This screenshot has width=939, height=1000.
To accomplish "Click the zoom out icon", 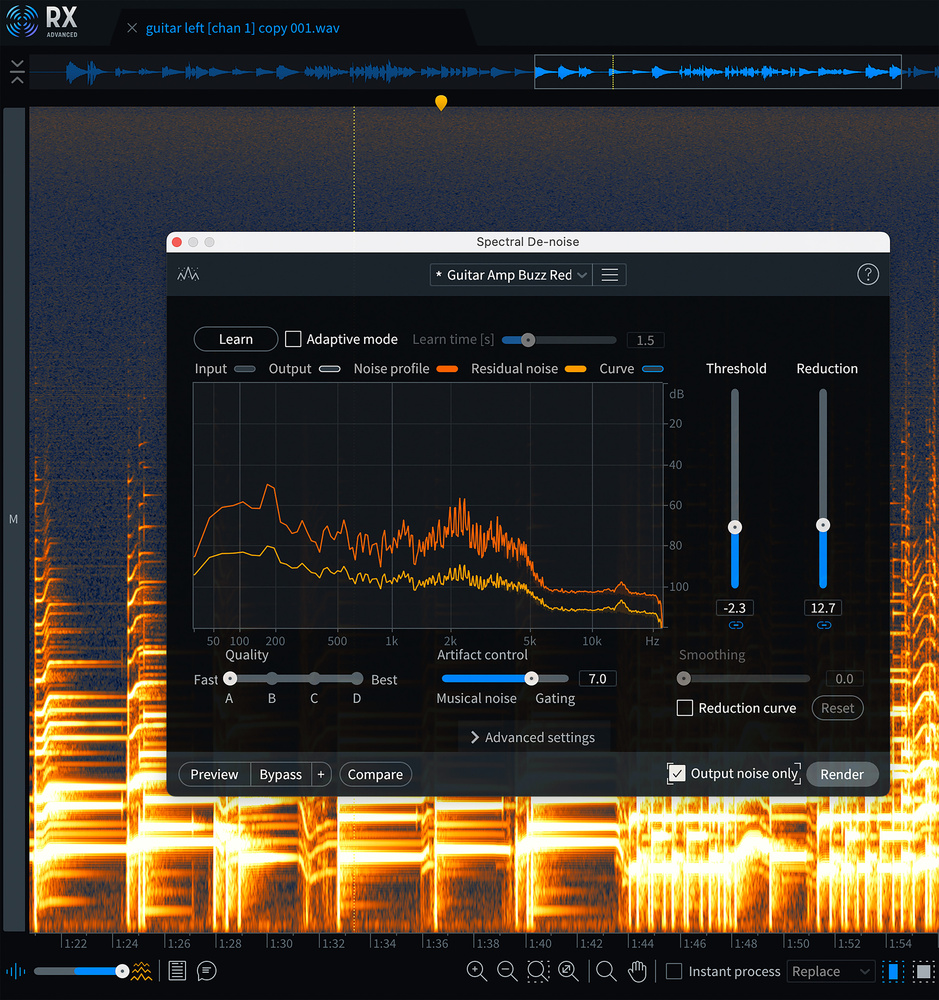I will (507, 971).
